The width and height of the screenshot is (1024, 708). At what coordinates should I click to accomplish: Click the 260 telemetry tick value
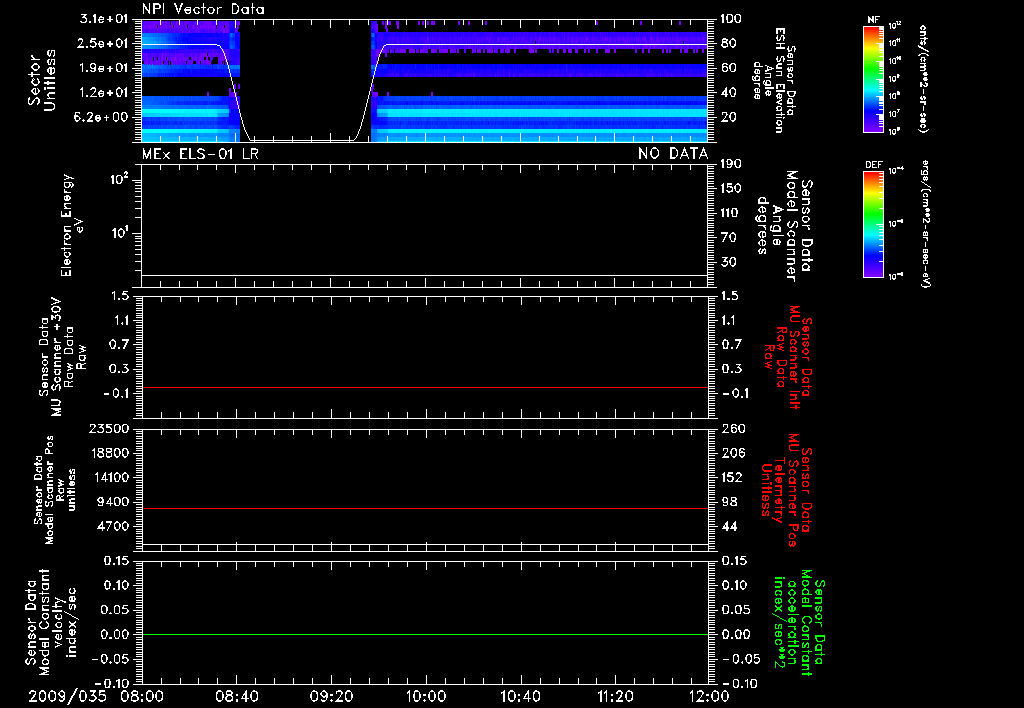733,429
